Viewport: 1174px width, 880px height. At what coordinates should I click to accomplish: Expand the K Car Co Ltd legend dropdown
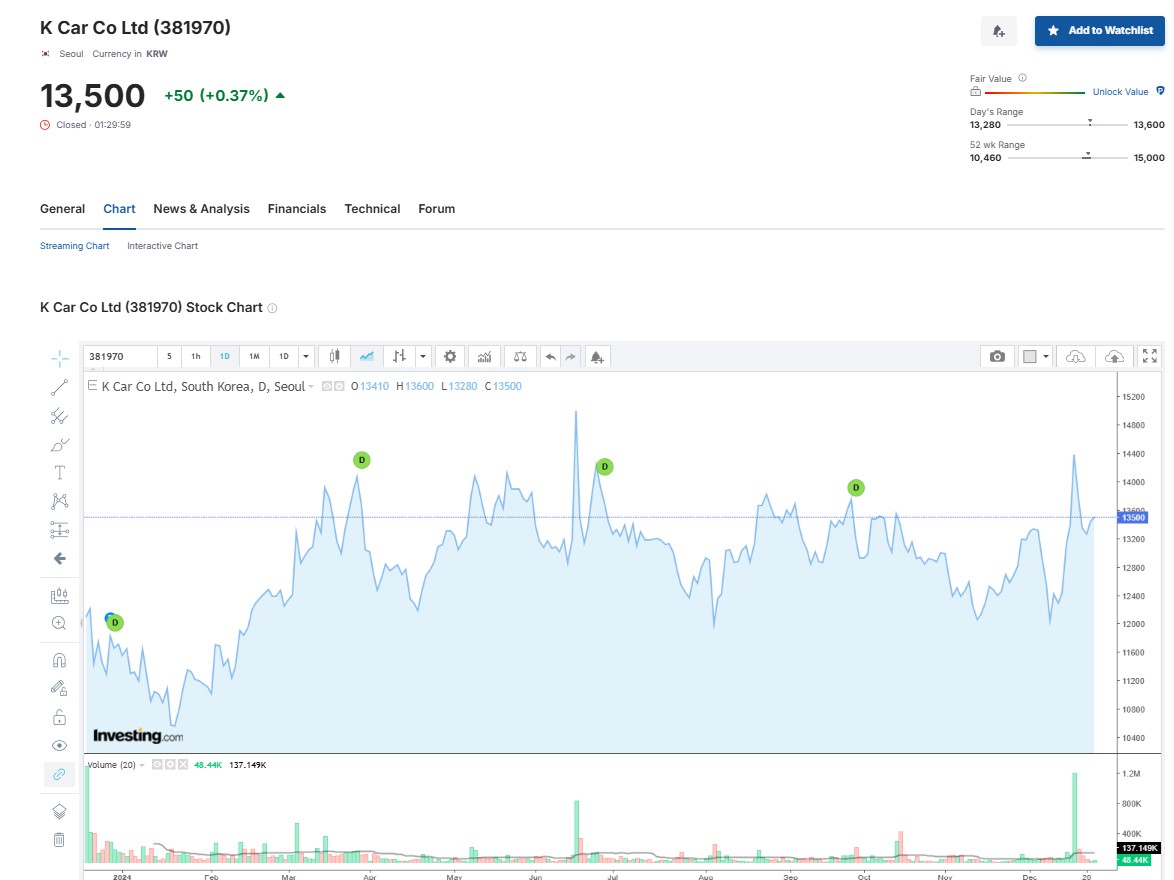pyautogui.click(x=311, y=386)
